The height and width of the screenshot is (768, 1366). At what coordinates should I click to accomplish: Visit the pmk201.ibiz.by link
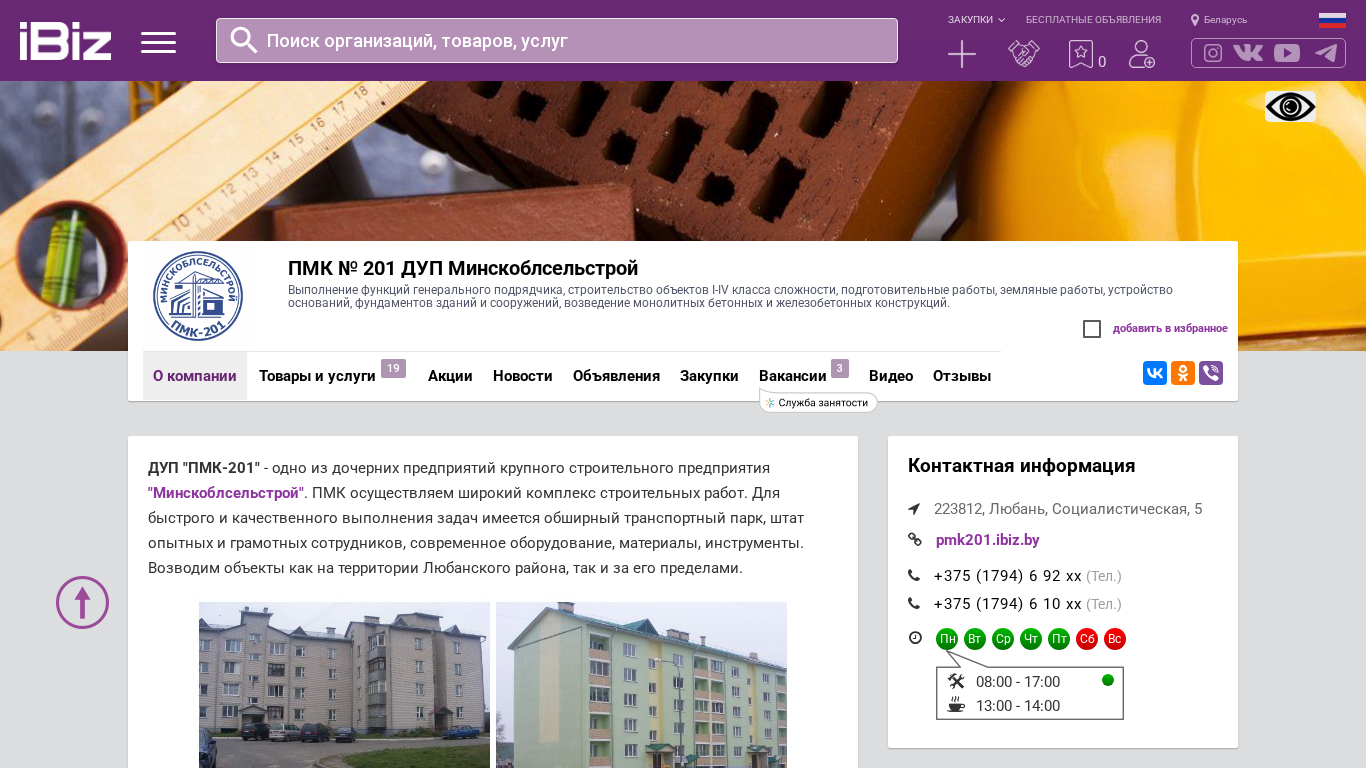988,540
